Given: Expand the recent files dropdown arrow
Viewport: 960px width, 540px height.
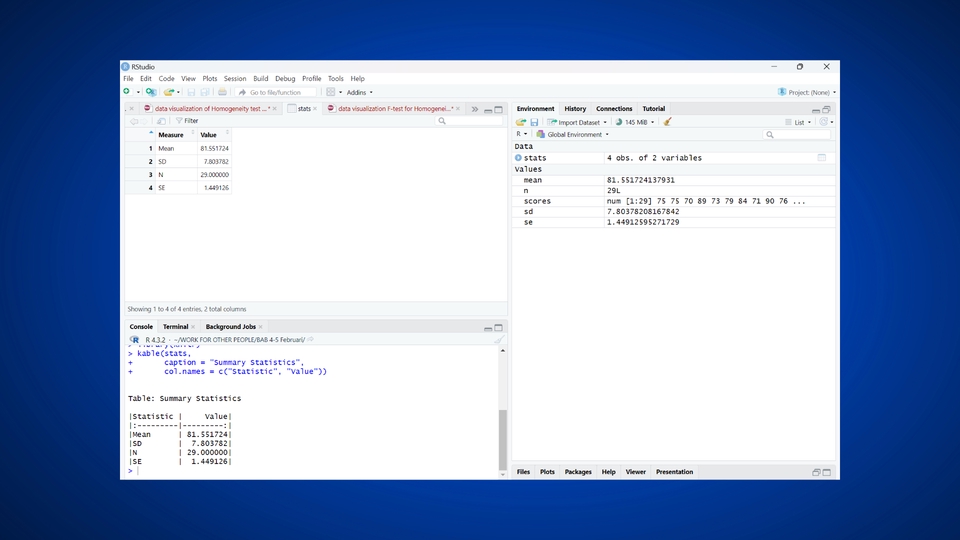Looking at the screenshot, I should click(178, 92).
